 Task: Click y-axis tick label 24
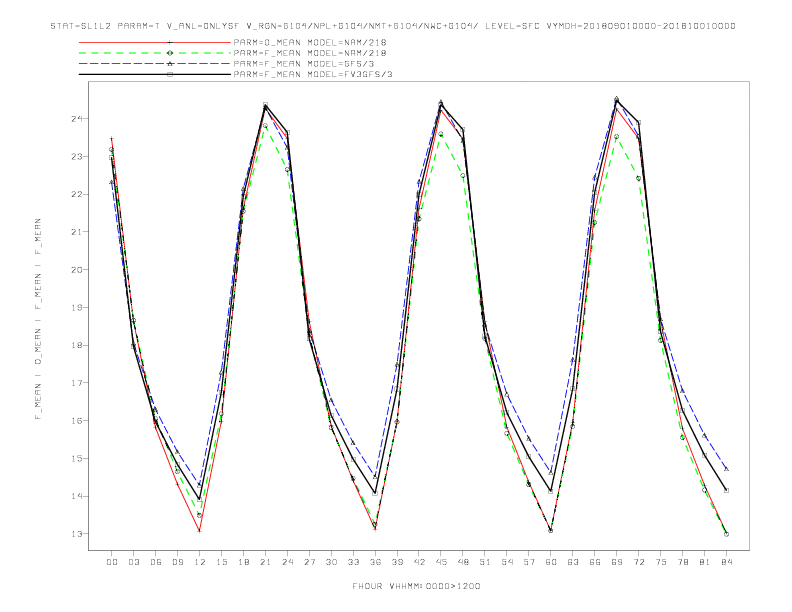tap(78, 119)
